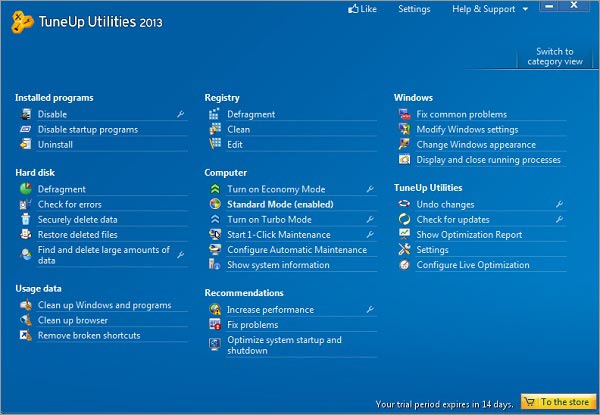Image resolution: width=600 pixels, height=415 pixels.
Task: Click the Increase performance icon
Action: (x=215, y=309)
